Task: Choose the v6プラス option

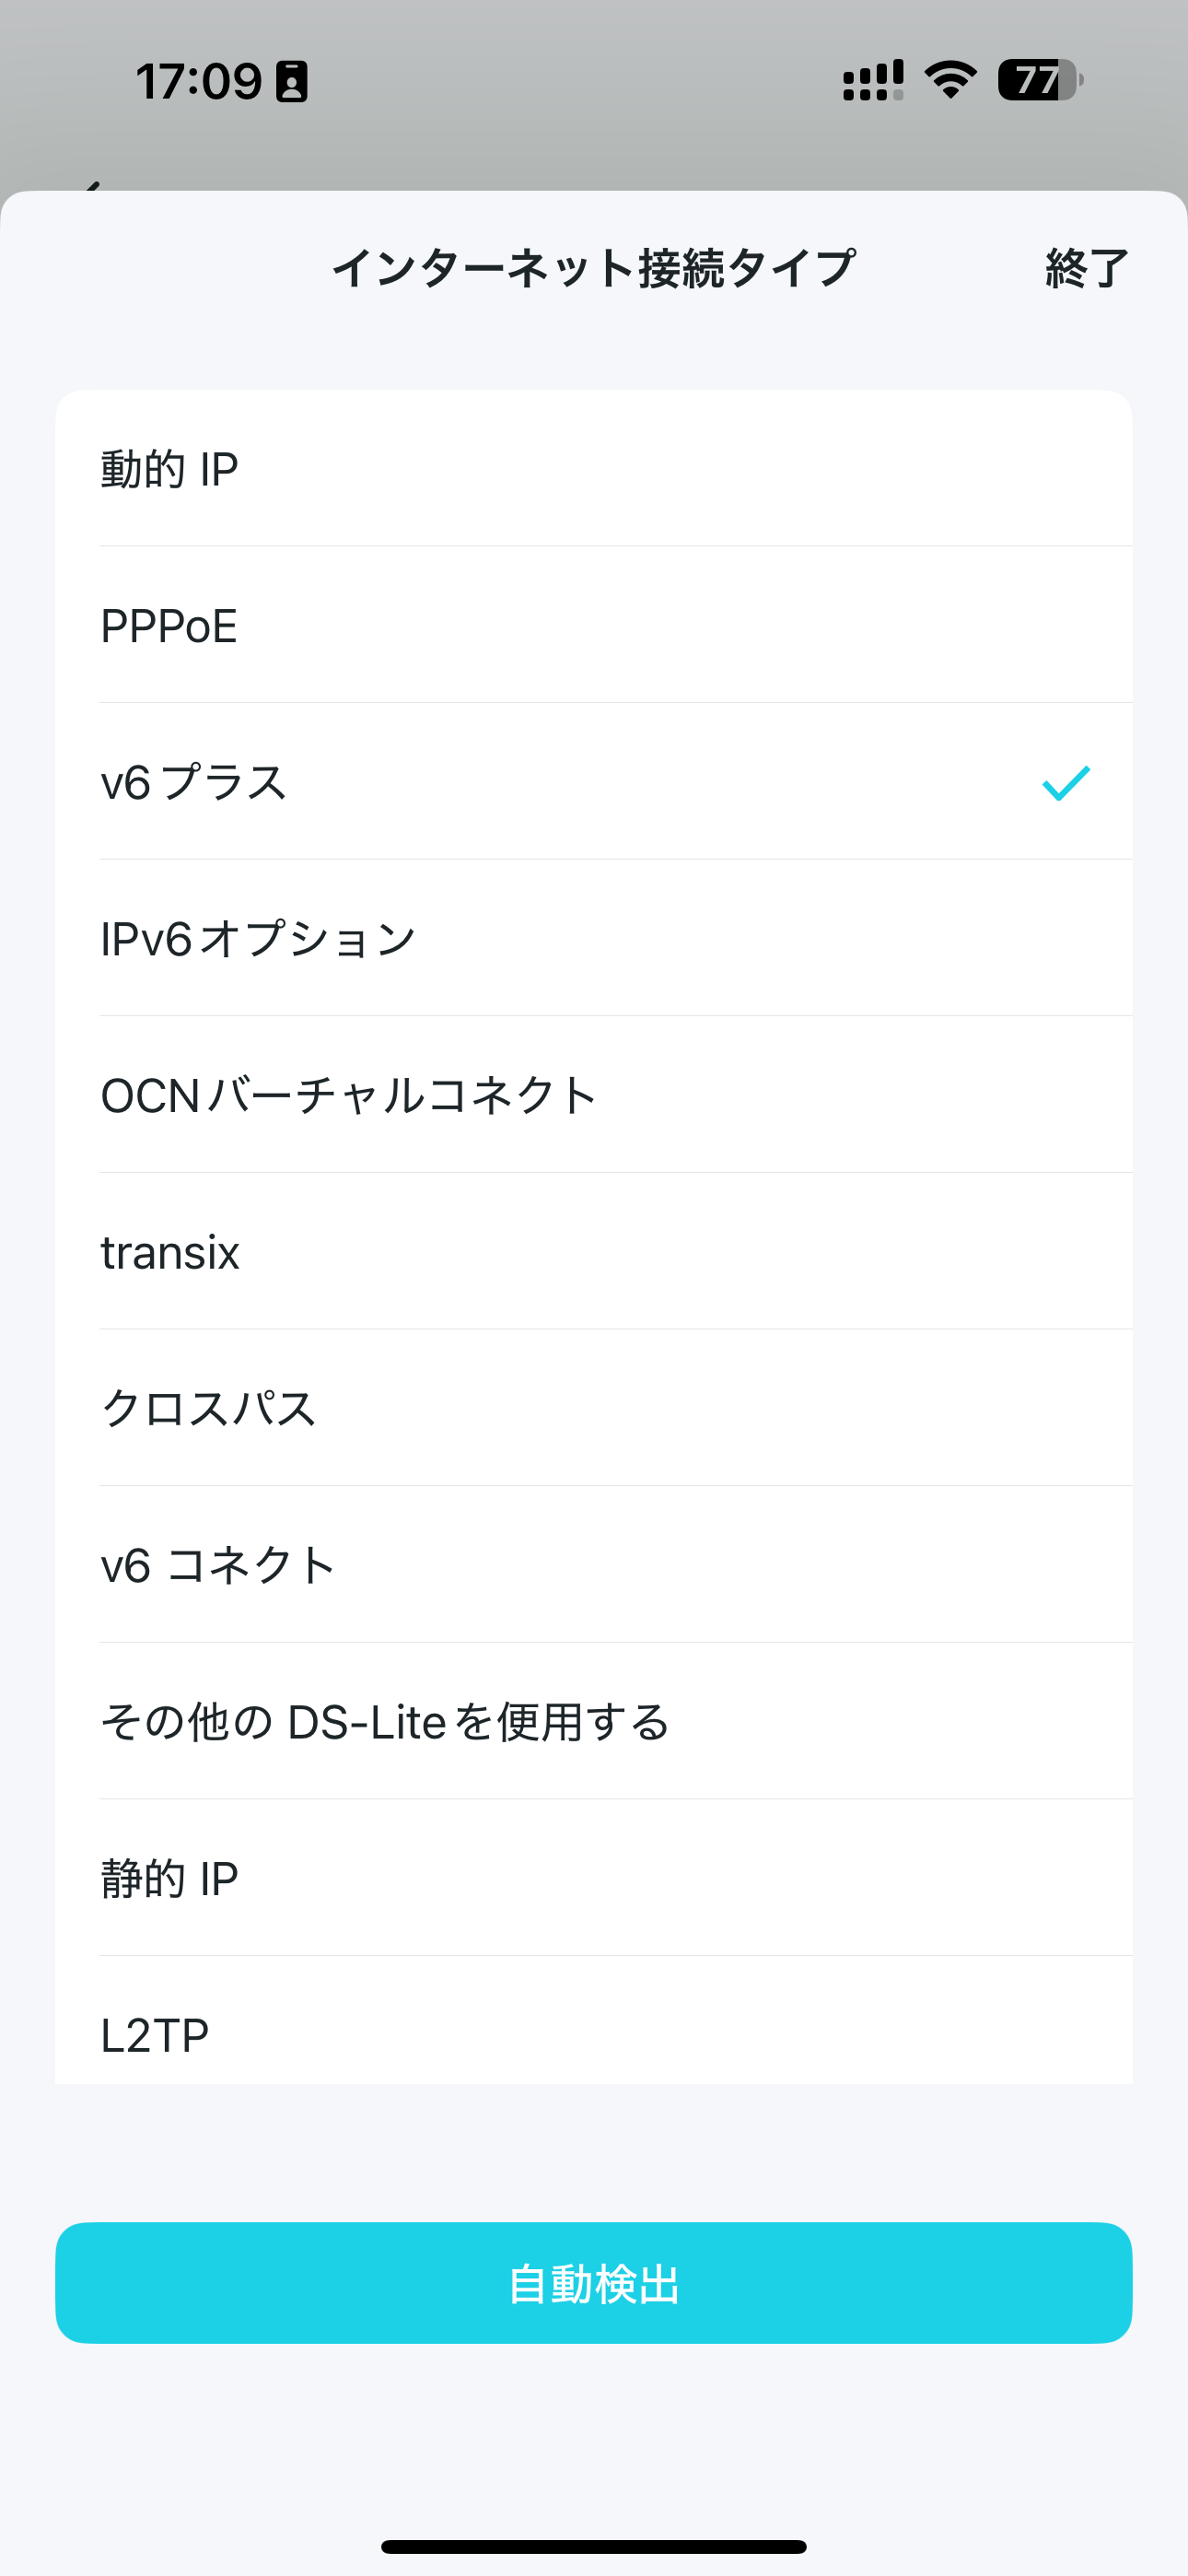Action: point(594,782)
